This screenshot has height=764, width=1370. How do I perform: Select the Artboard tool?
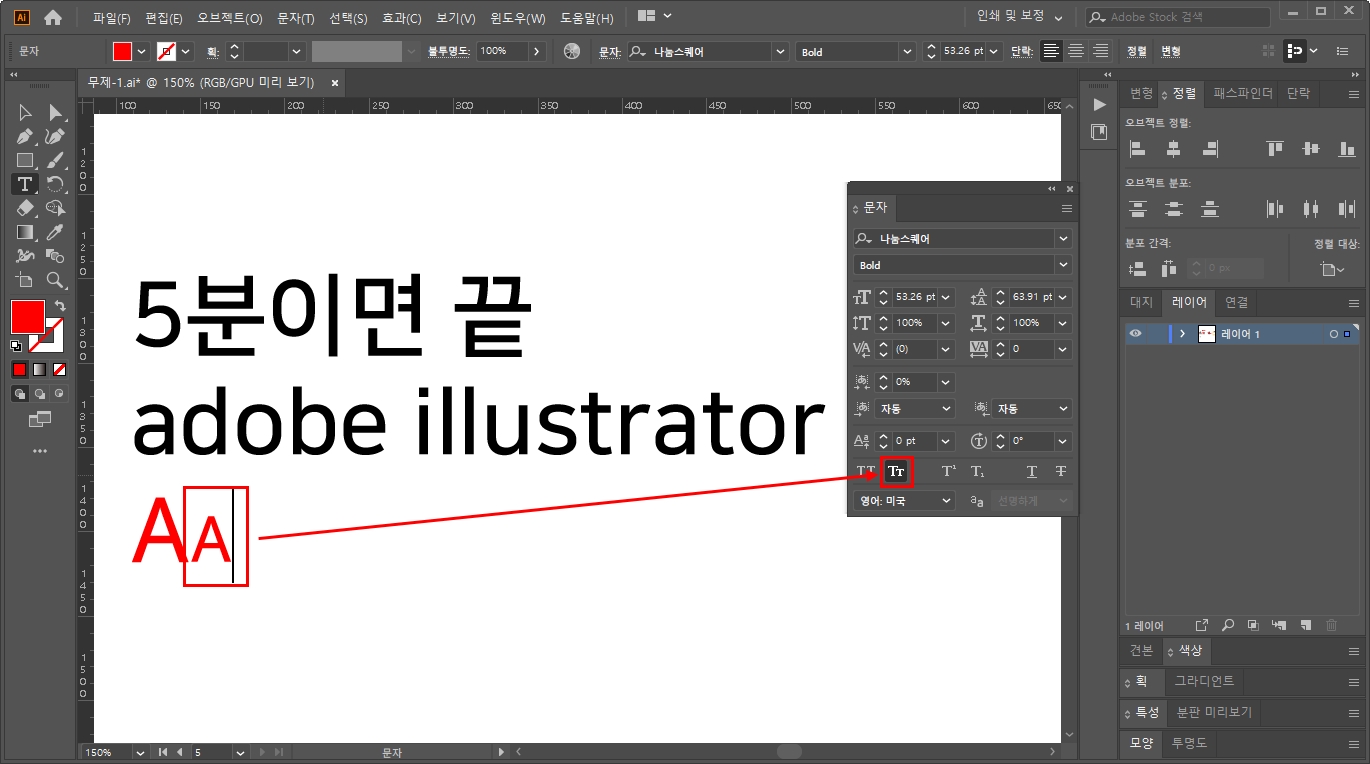24,280
